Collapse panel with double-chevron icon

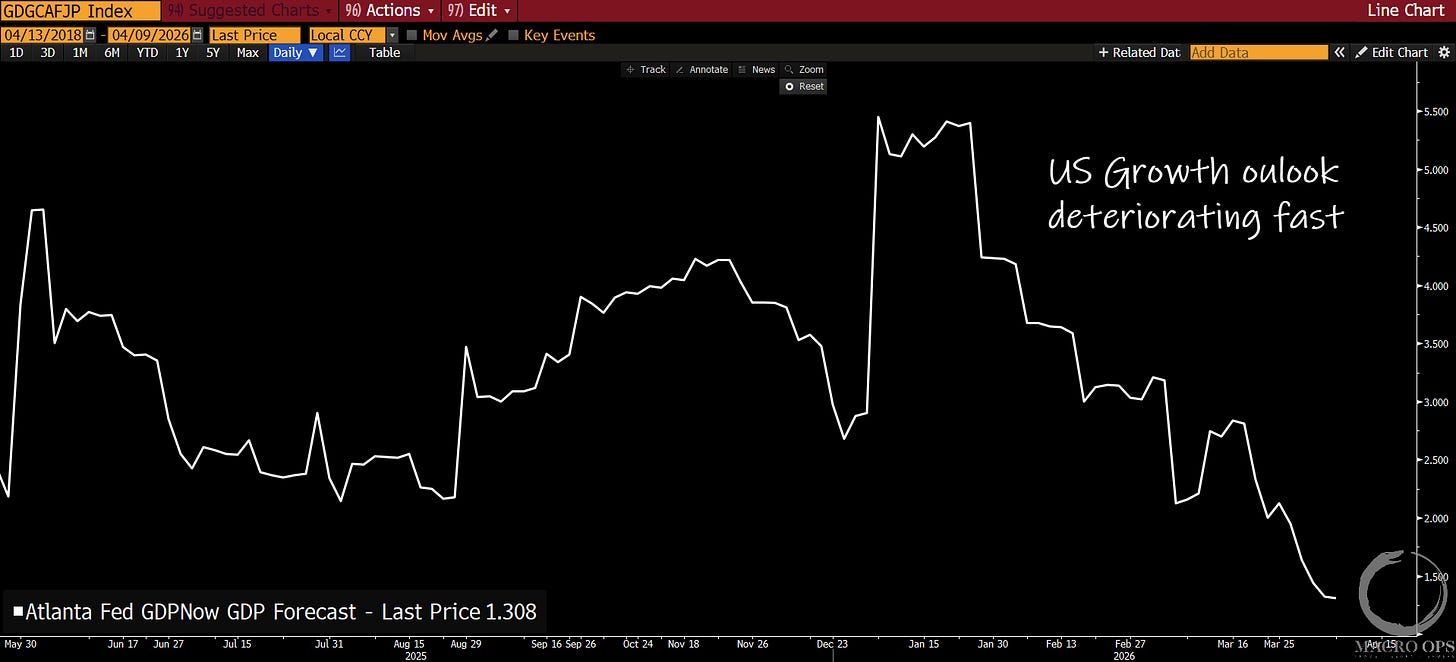[x=1340, y=52]
